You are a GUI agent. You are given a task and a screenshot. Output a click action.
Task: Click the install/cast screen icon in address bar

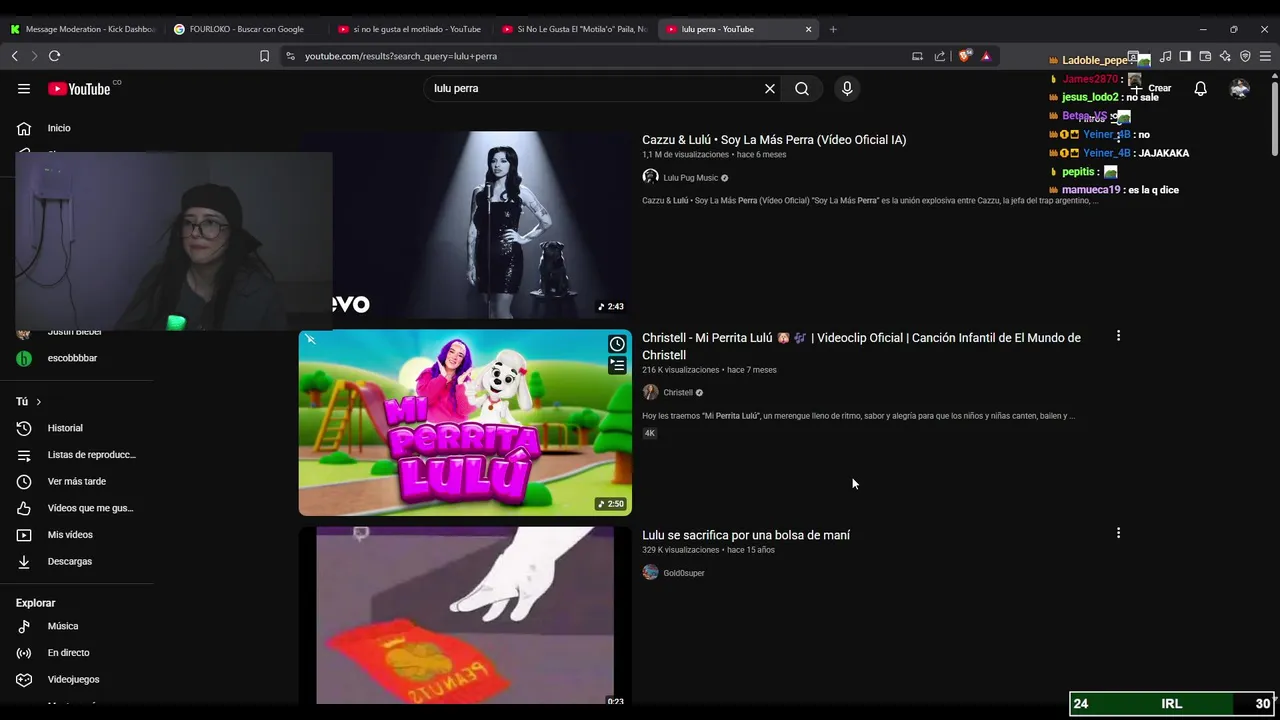pos(918,56)
